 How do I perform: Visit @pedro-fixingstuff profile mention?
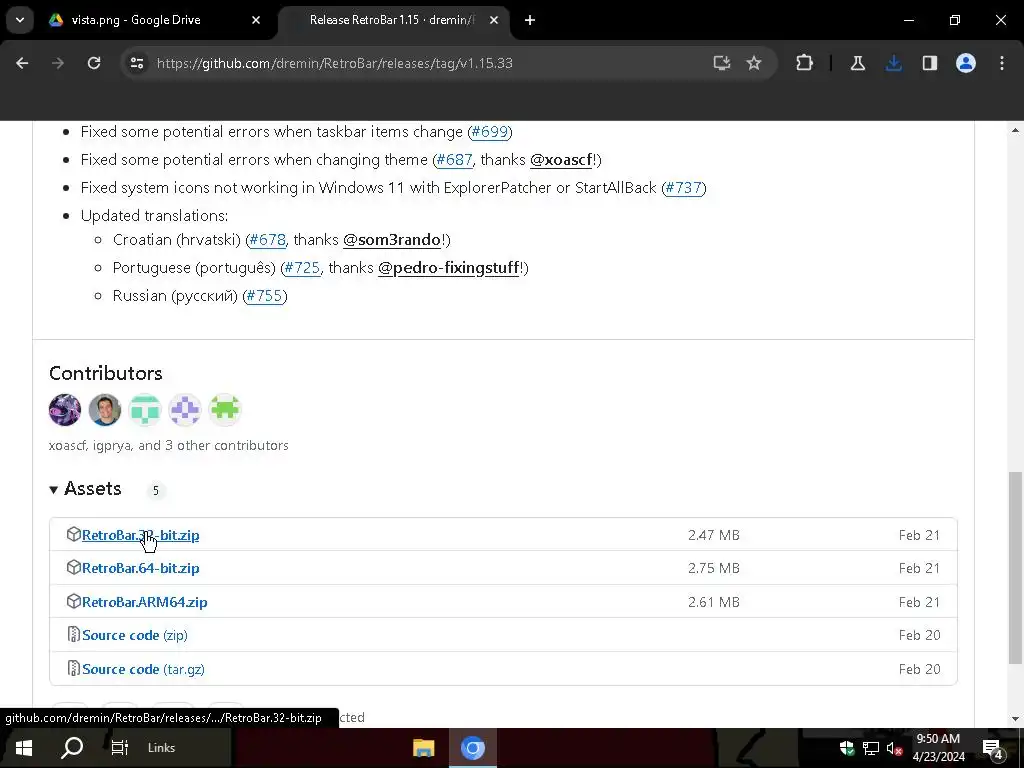coord(449,268)
